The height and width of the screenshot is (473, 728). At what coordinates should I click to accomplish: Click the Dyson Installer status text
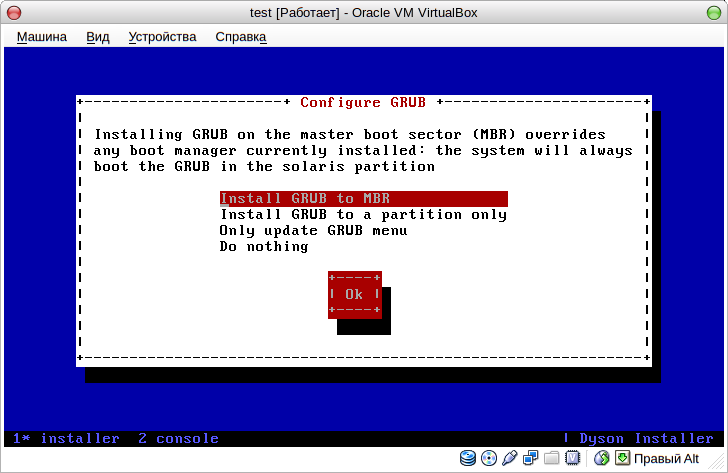[x=646, y=439]
